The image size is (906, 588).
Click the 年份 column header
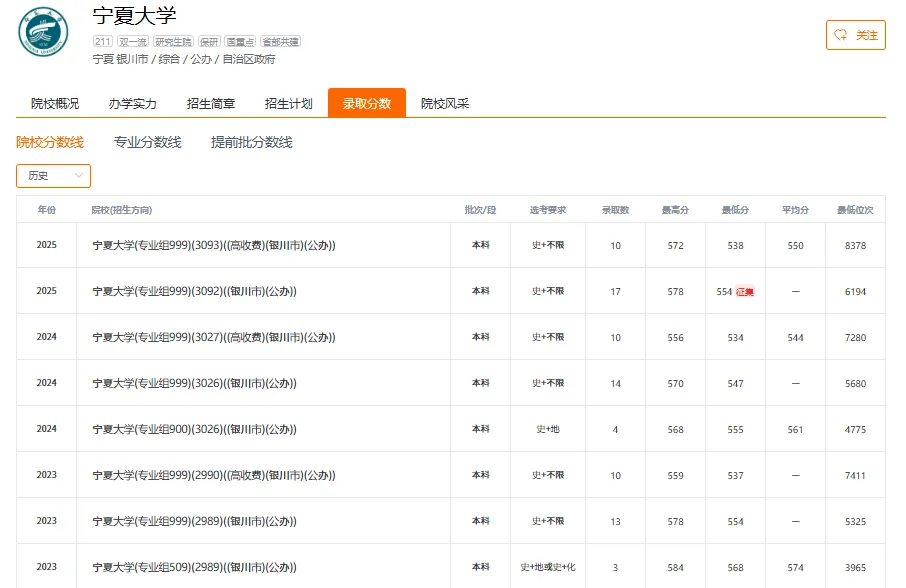[x=47, y=210]
